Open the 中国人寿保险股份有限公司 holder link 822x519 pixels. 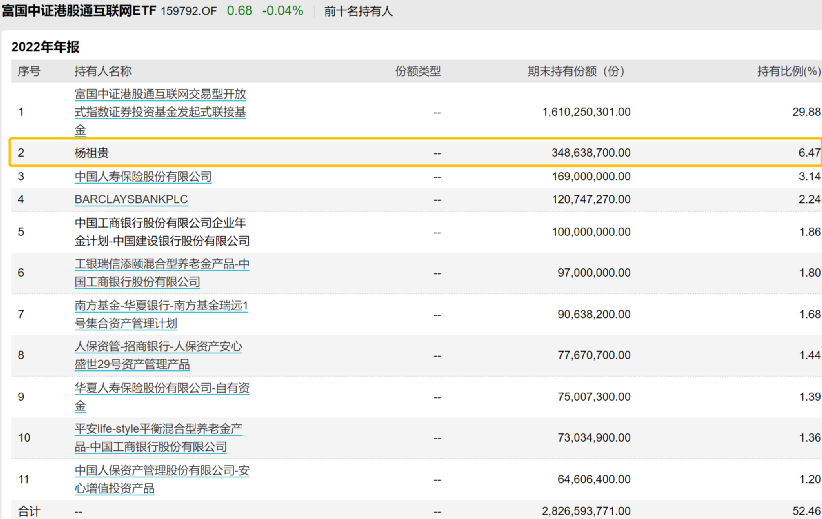(x=143, y=177)
